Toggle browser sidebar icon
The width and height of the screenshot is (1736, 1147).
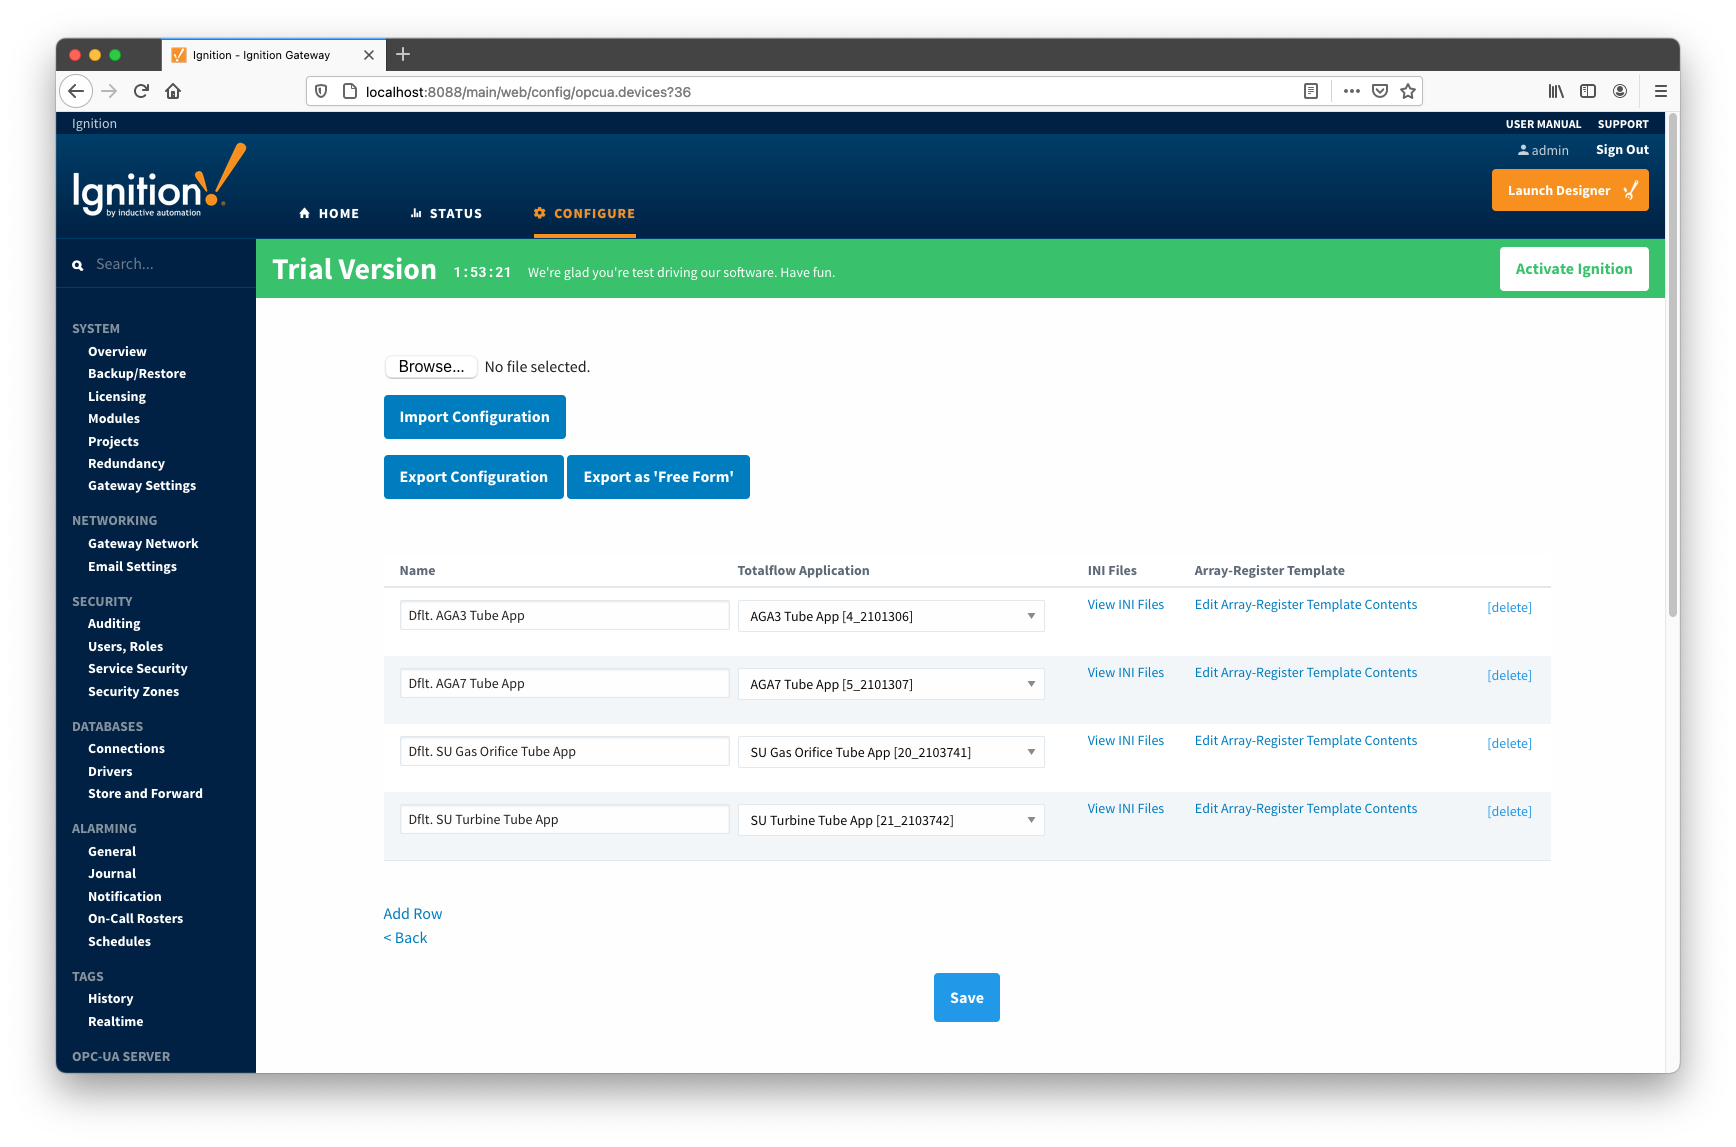tap(1588, 91)
